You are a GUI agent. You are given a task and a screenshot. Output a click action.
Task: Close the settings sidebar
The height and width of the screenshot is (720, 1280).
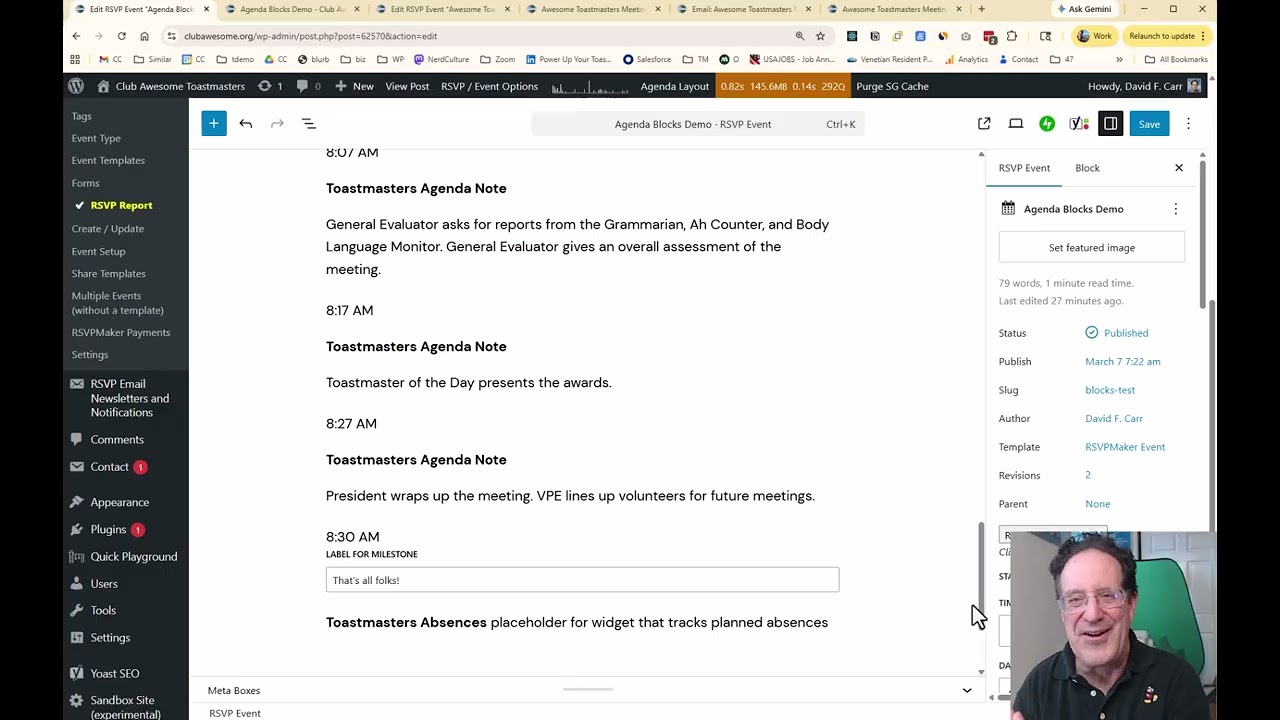tap(1179, 168)
